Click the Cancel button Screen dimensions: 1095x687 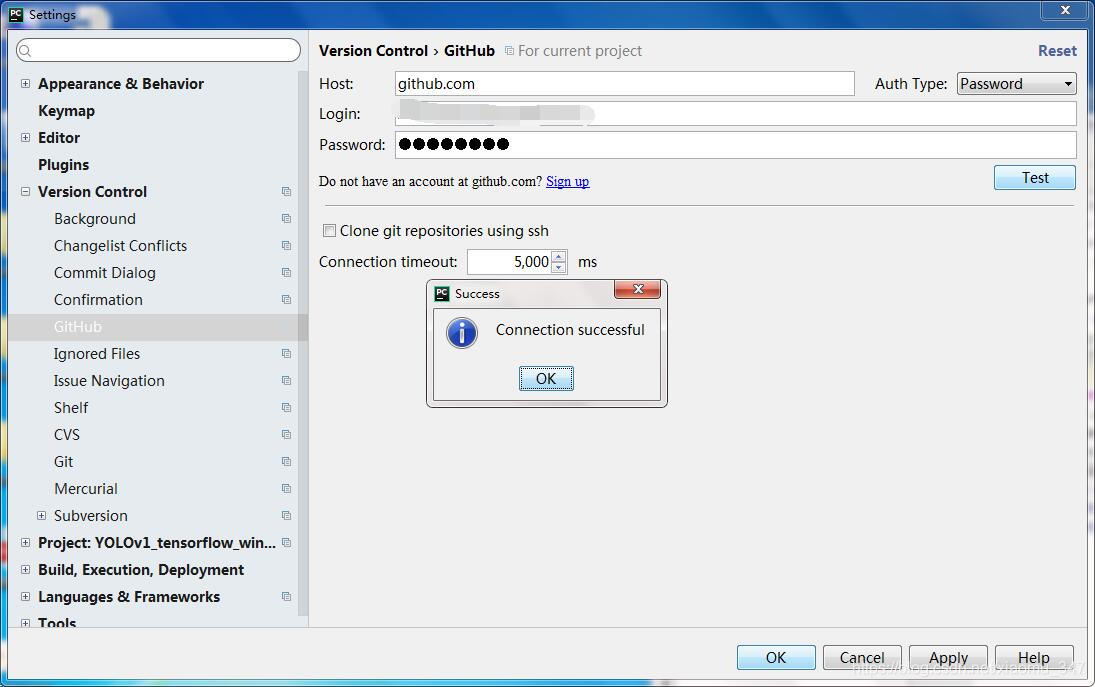[x=862, y=658]
